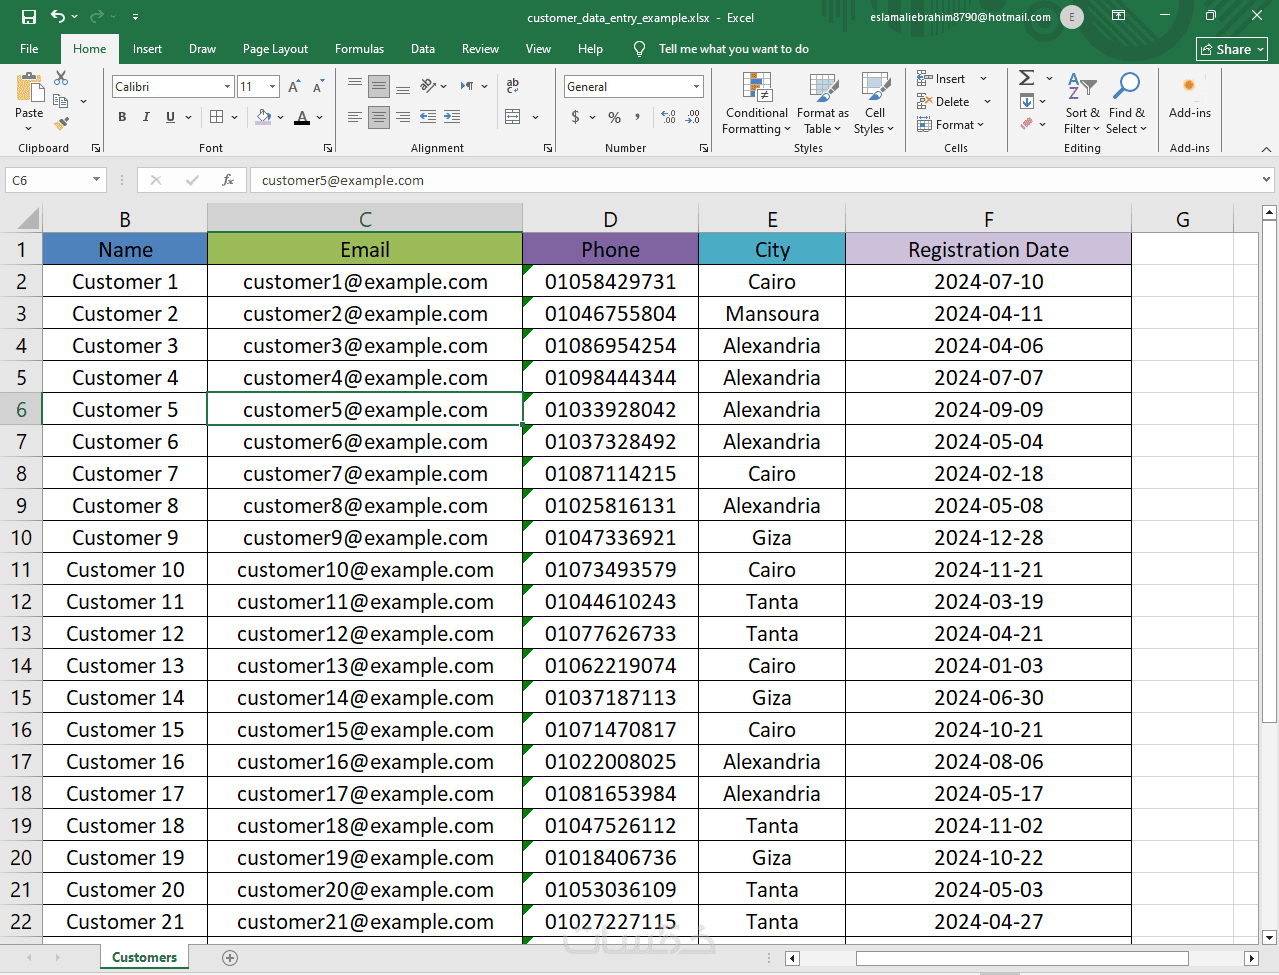Toggle Italic formatting
Viewport: 1279px width, 975px height.
click(146, 117)
